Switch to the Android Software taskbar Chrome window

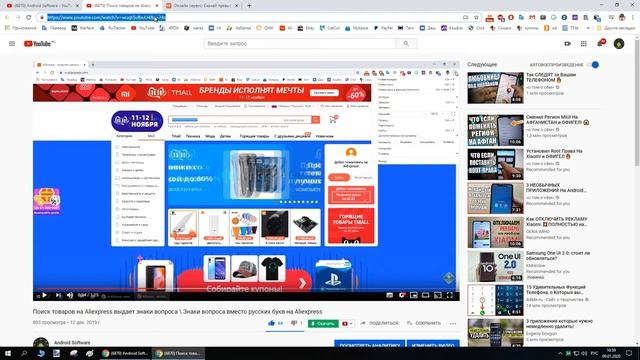pos(125,353)
